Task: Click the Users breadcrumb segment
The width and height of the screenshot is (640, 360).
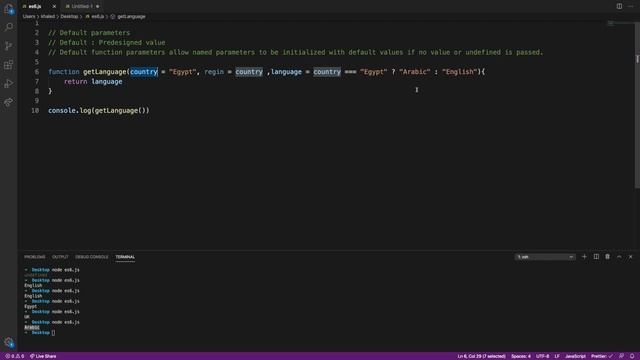Action: click(x=29, y=17)
